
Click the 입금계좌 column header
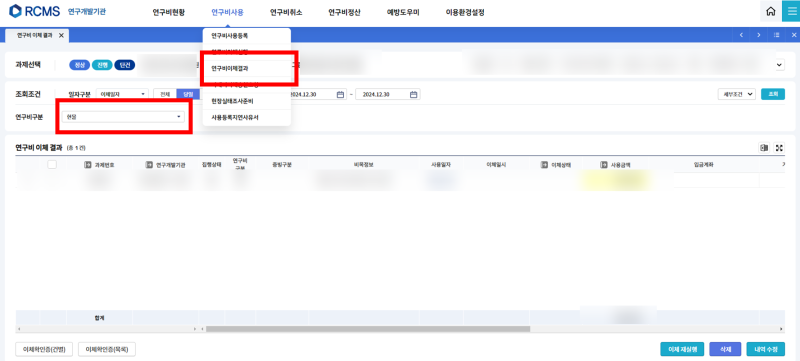pyautogui.click(x=703, y=165)
